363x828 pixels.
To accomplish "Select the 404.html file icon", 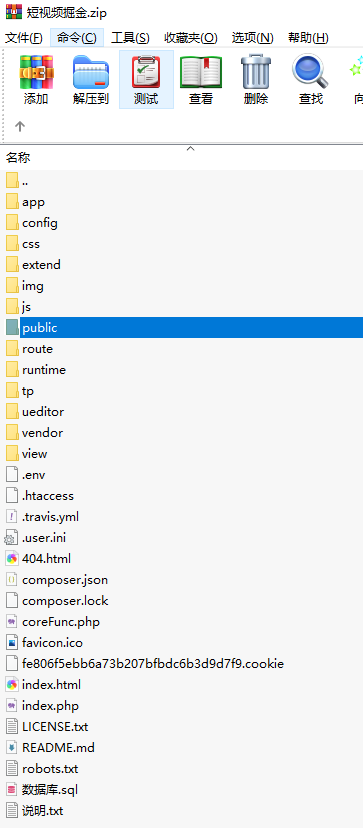I will tap(12, 559).
